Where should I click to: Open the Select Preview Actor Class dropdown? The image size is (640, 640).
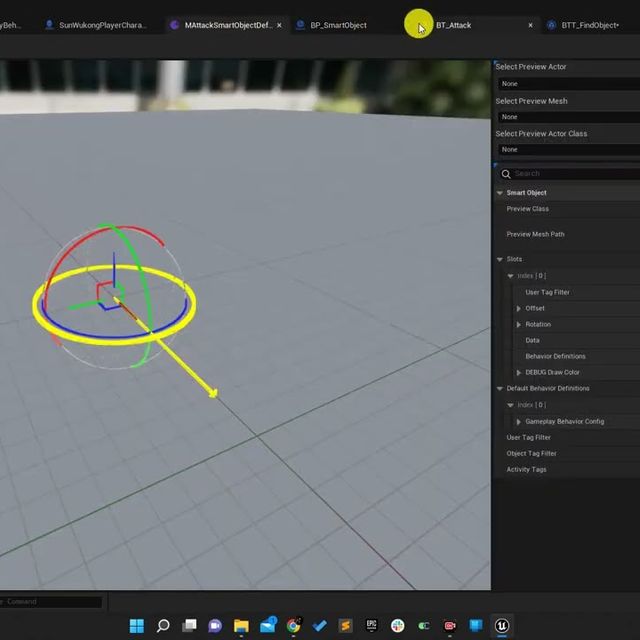569,149
